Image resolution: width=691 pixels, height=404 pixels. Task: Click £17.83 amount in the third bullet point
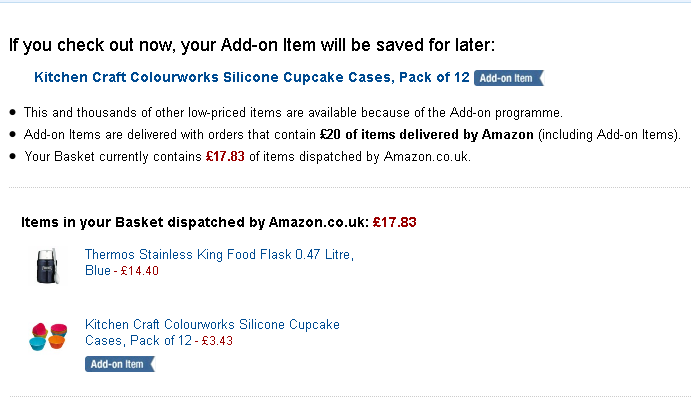click(225, 156)
